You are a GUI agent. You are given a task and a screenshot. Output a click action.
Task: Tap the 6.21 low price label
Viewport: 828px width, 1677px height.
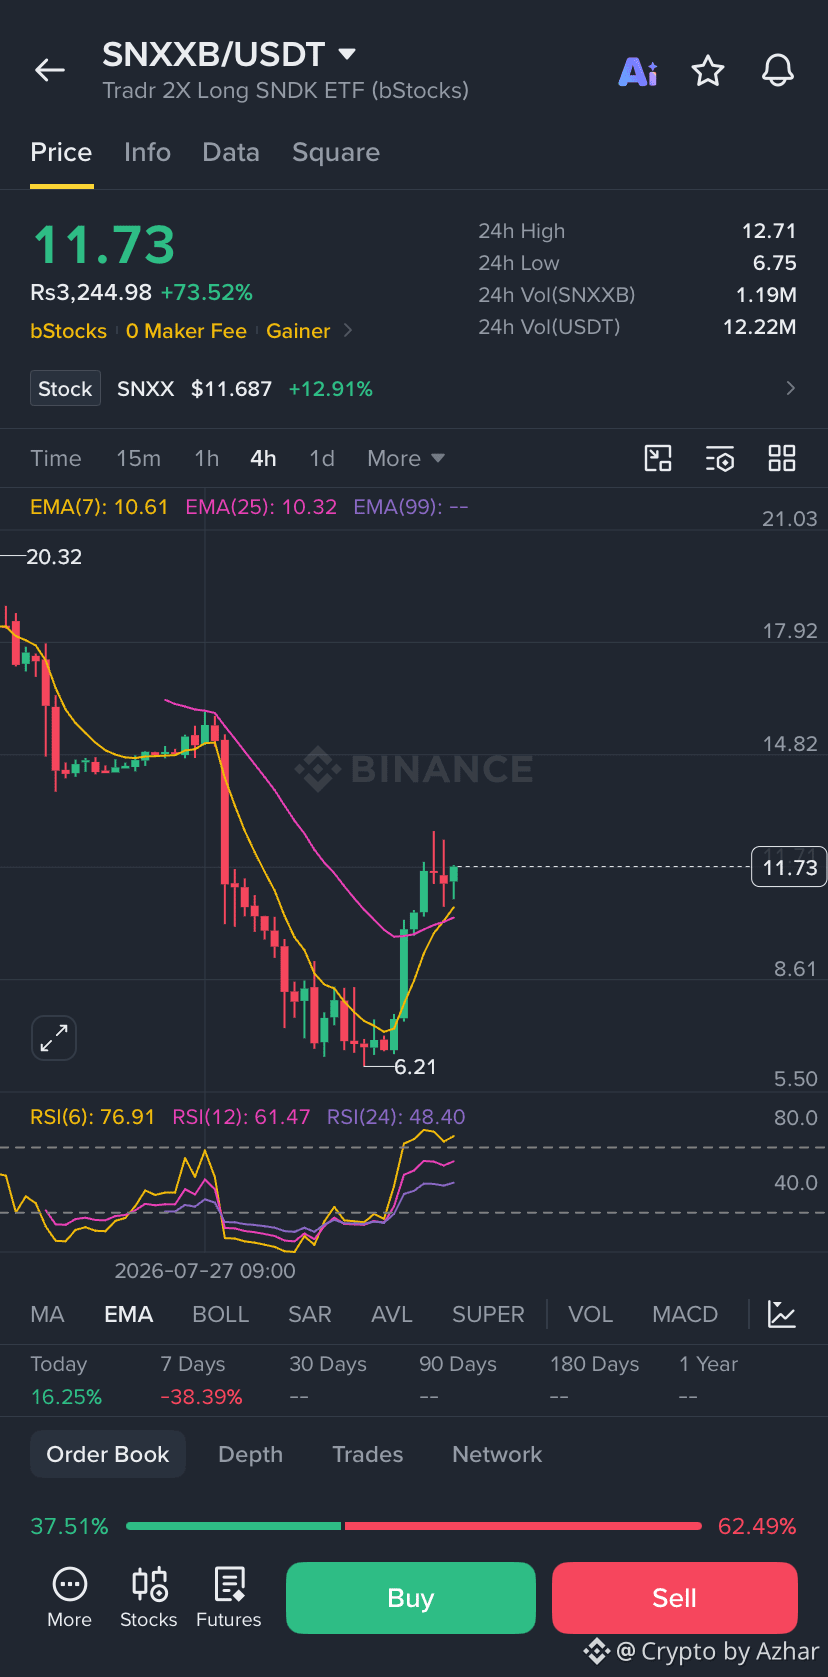click(x=415, y=1067)
